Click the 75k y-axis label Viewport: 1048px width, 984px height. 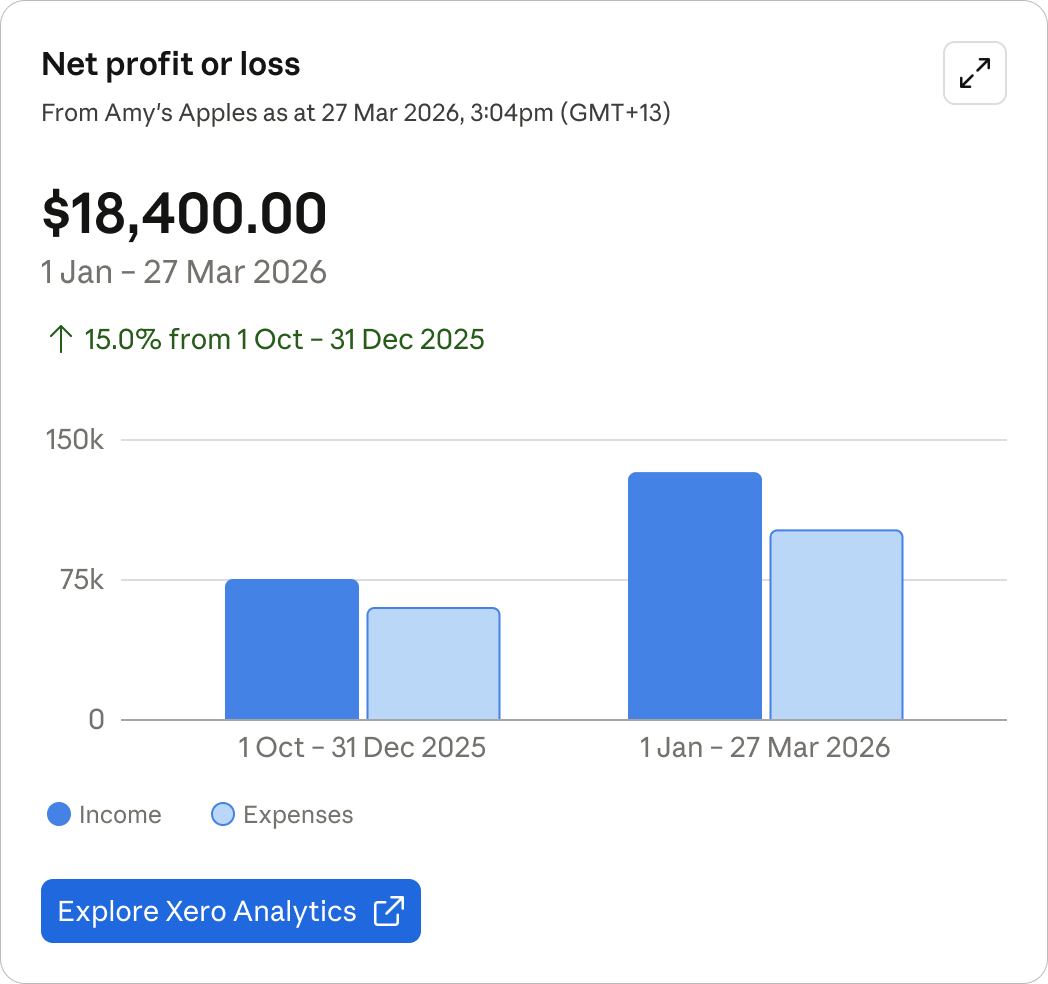click(x=82, y=580)
